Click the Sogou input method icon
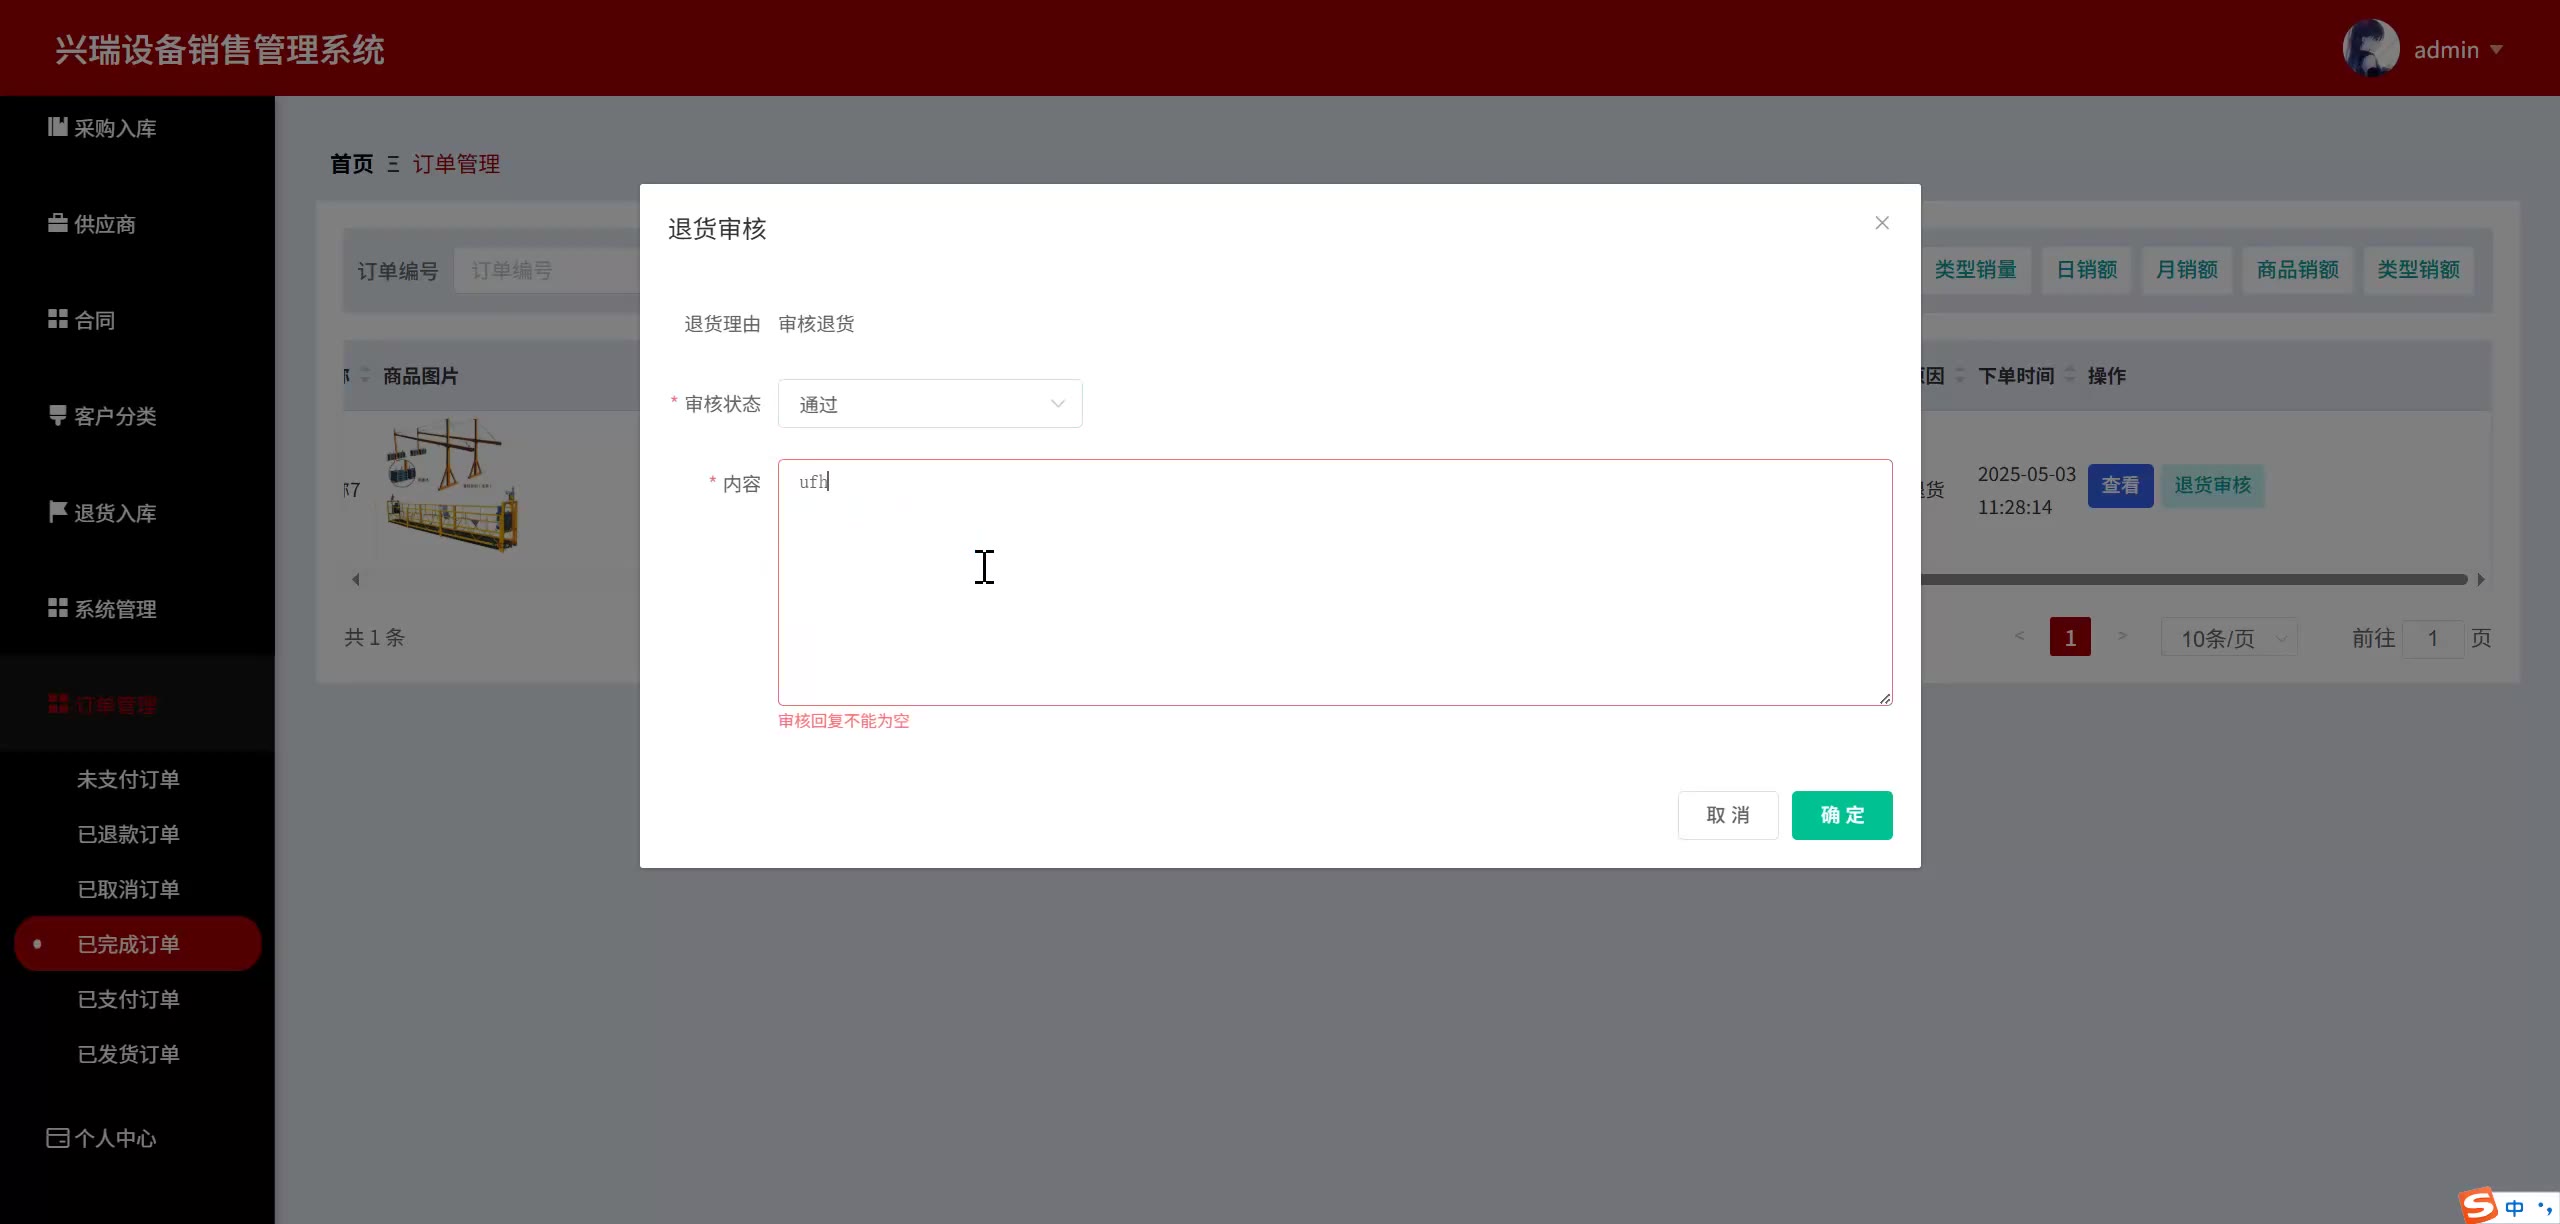This screenshot has width=2560, height=1224. coord(2479,1205)
